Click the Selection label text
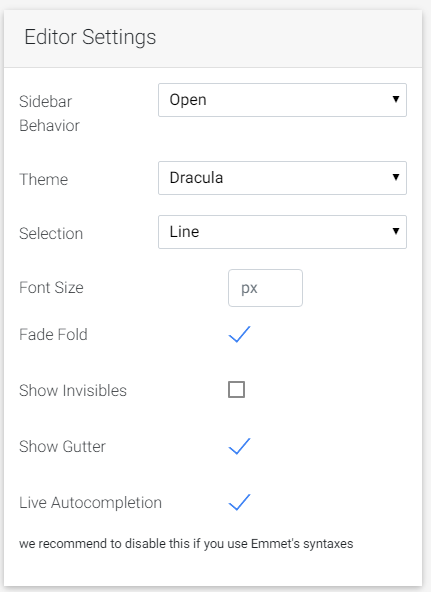Viewport: 431px width, 592px height. click(x=51, y=233)
